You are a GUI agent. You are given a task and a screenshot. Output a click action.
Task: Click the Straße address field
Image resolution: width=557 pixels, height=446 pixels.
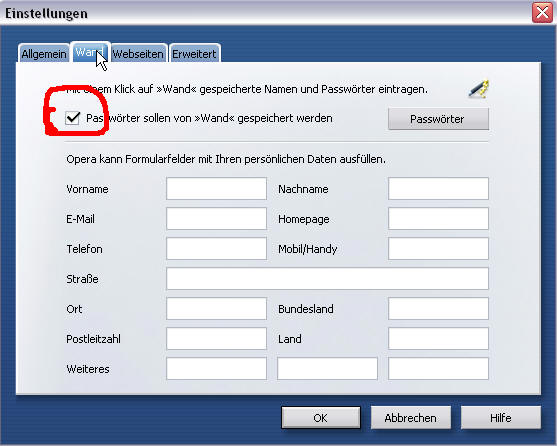click(327, 278)
